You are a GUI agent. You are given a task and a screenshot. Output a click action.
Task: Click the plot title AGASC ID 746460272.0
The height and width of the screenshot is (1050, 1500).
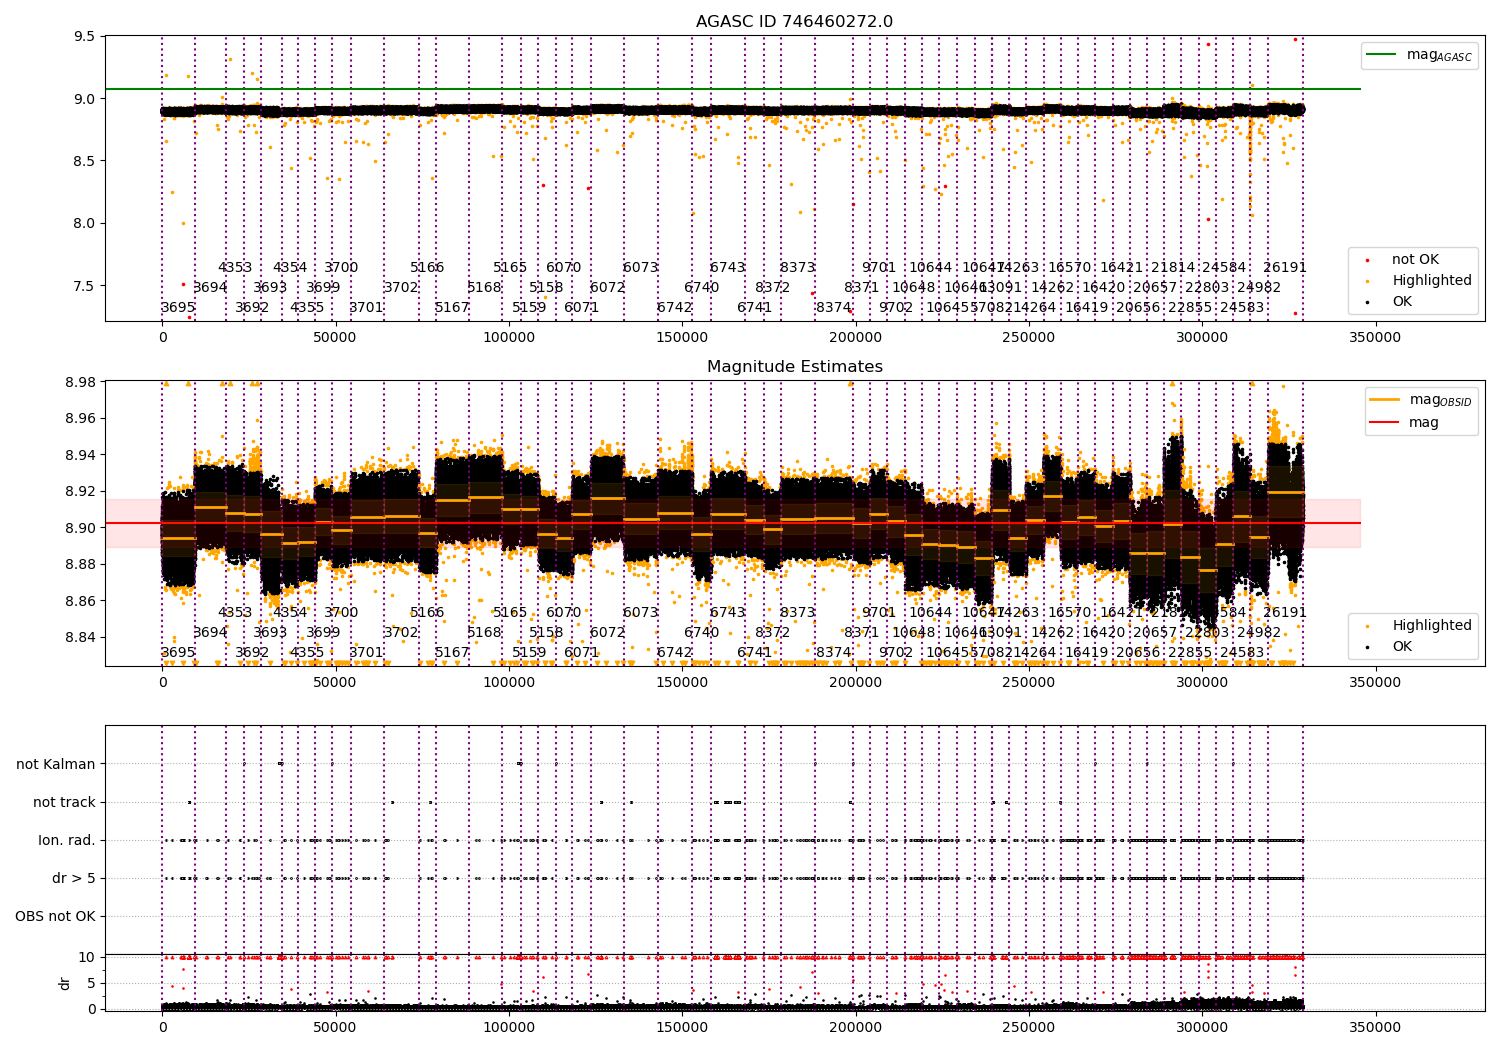pyautogui.click(x=794, y=22)
